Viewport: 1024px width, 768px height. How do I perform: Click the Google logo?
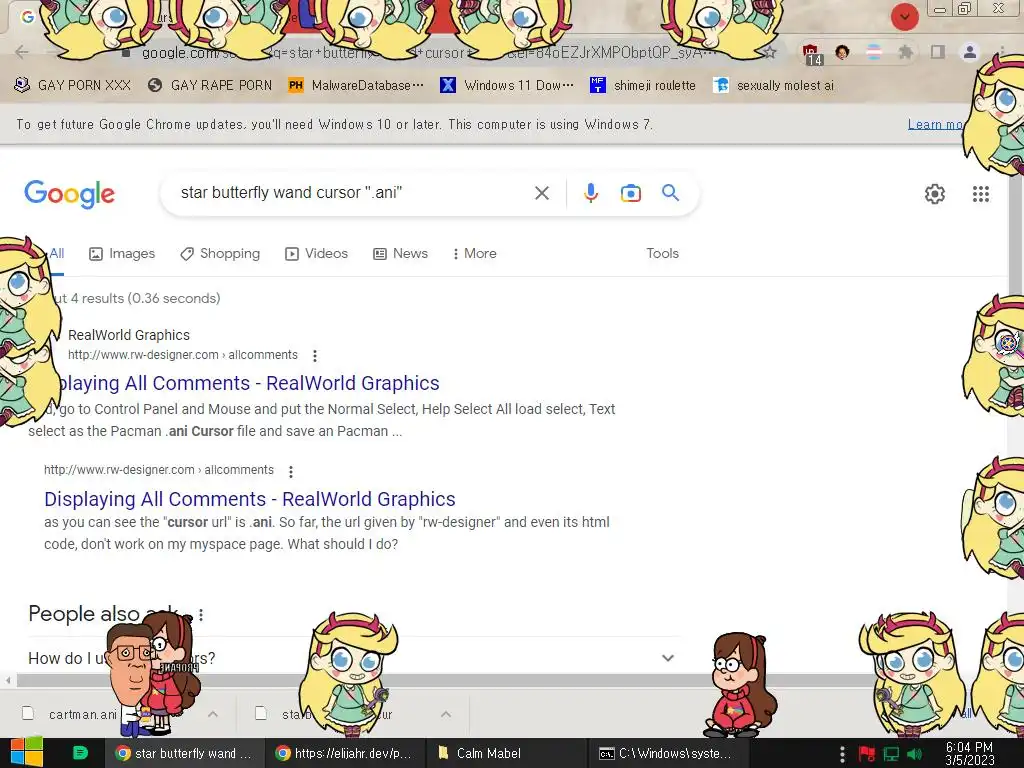pyautogui.click(x=70, y=194)
